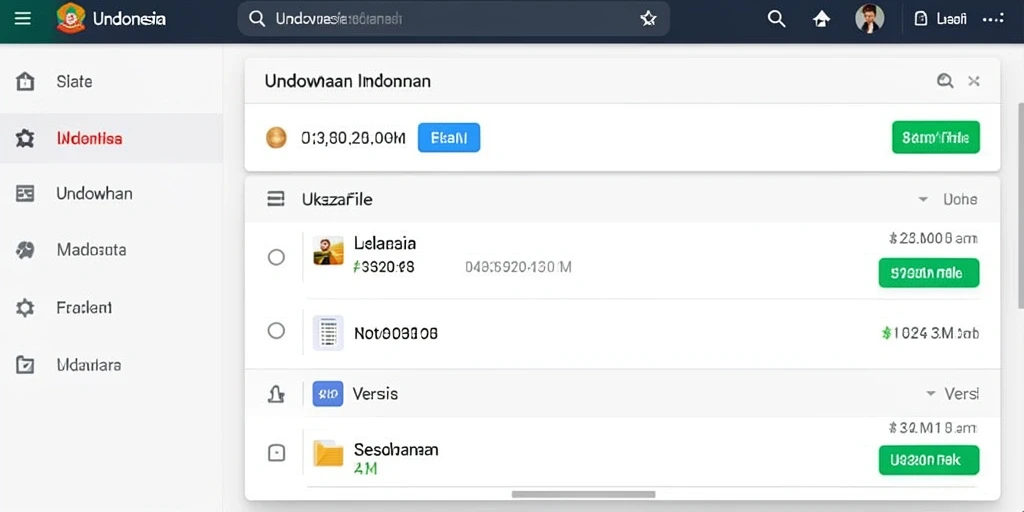Image resolution: width=1024 pixels, height=512 pixels.
Task: Click the Lelanaia file name
Action: [385, 244]
